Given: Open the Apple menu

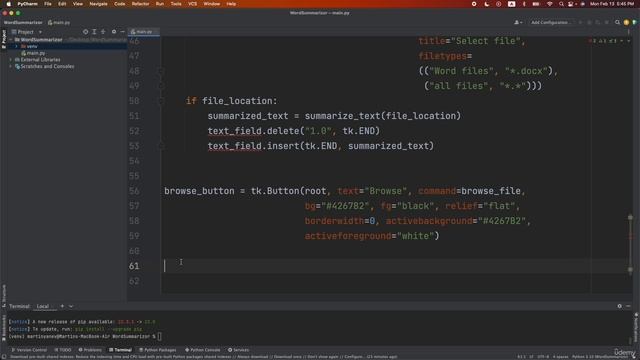Looking at the screenshot, I should 8,4.
